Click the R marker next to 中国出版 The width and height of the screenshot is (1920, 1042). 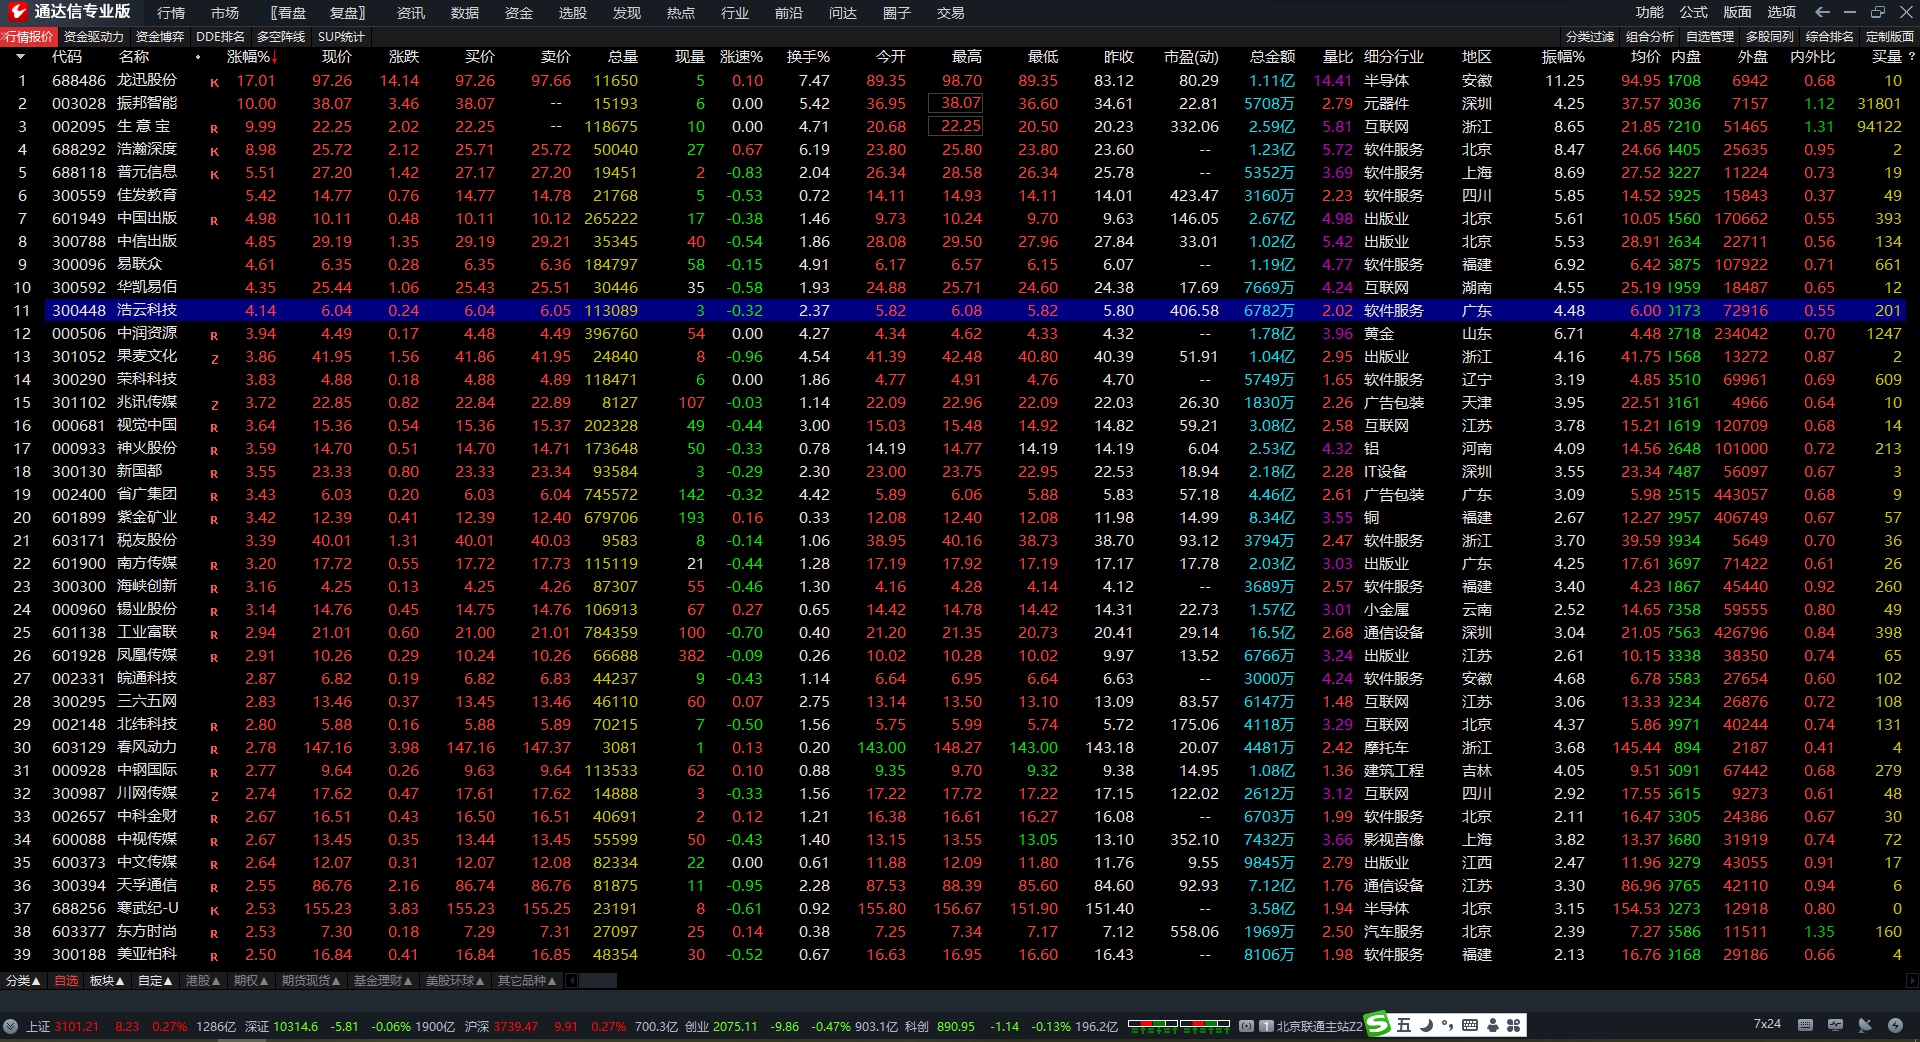pos(214,221)
